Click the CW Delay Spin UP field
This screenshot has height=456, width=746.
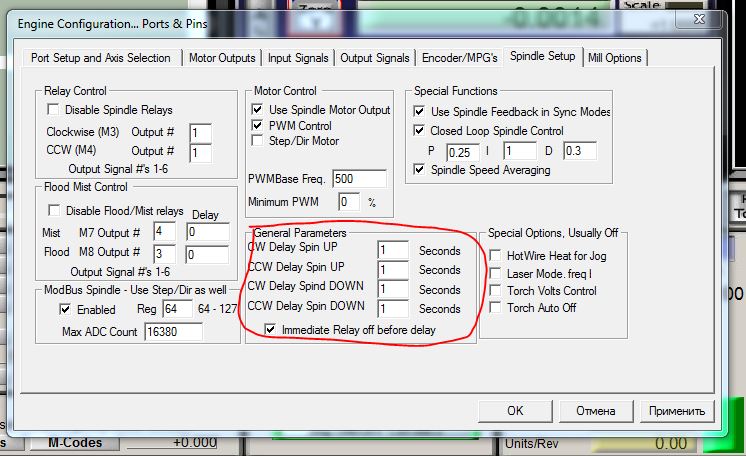[x=393, y=250]
